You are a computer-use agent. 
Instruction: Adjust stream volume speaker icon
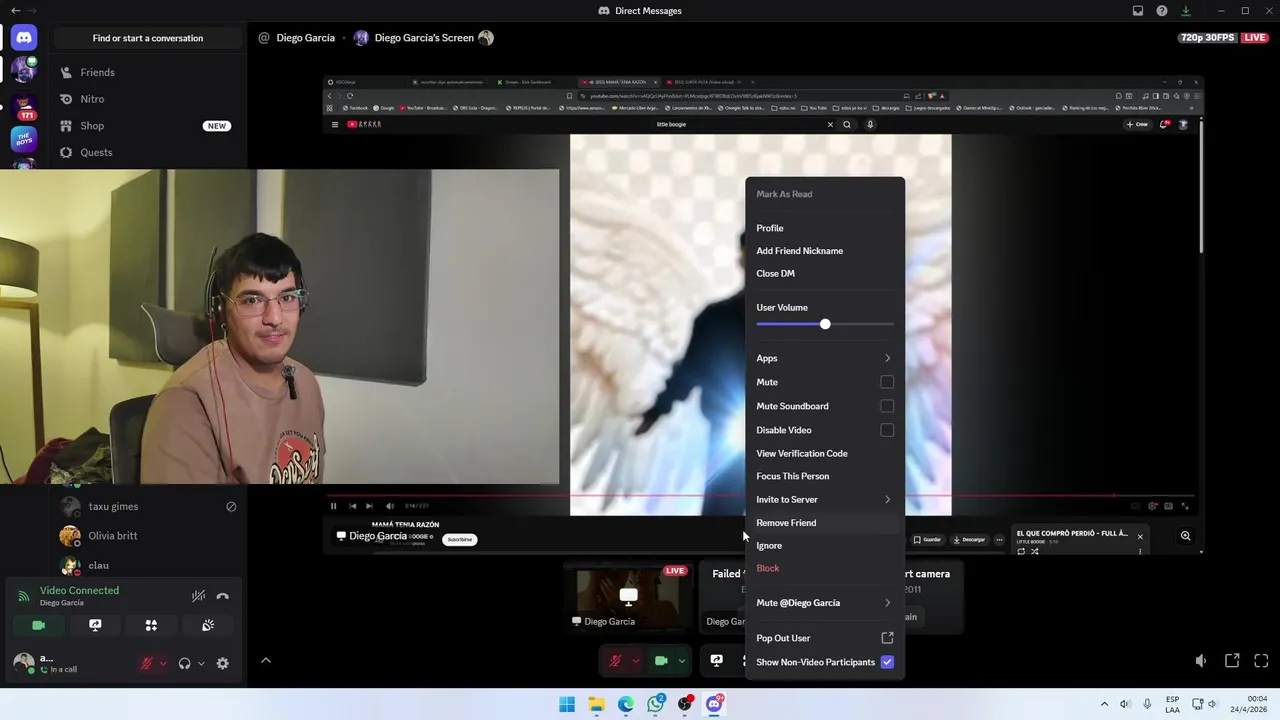tap(1201, 661)
